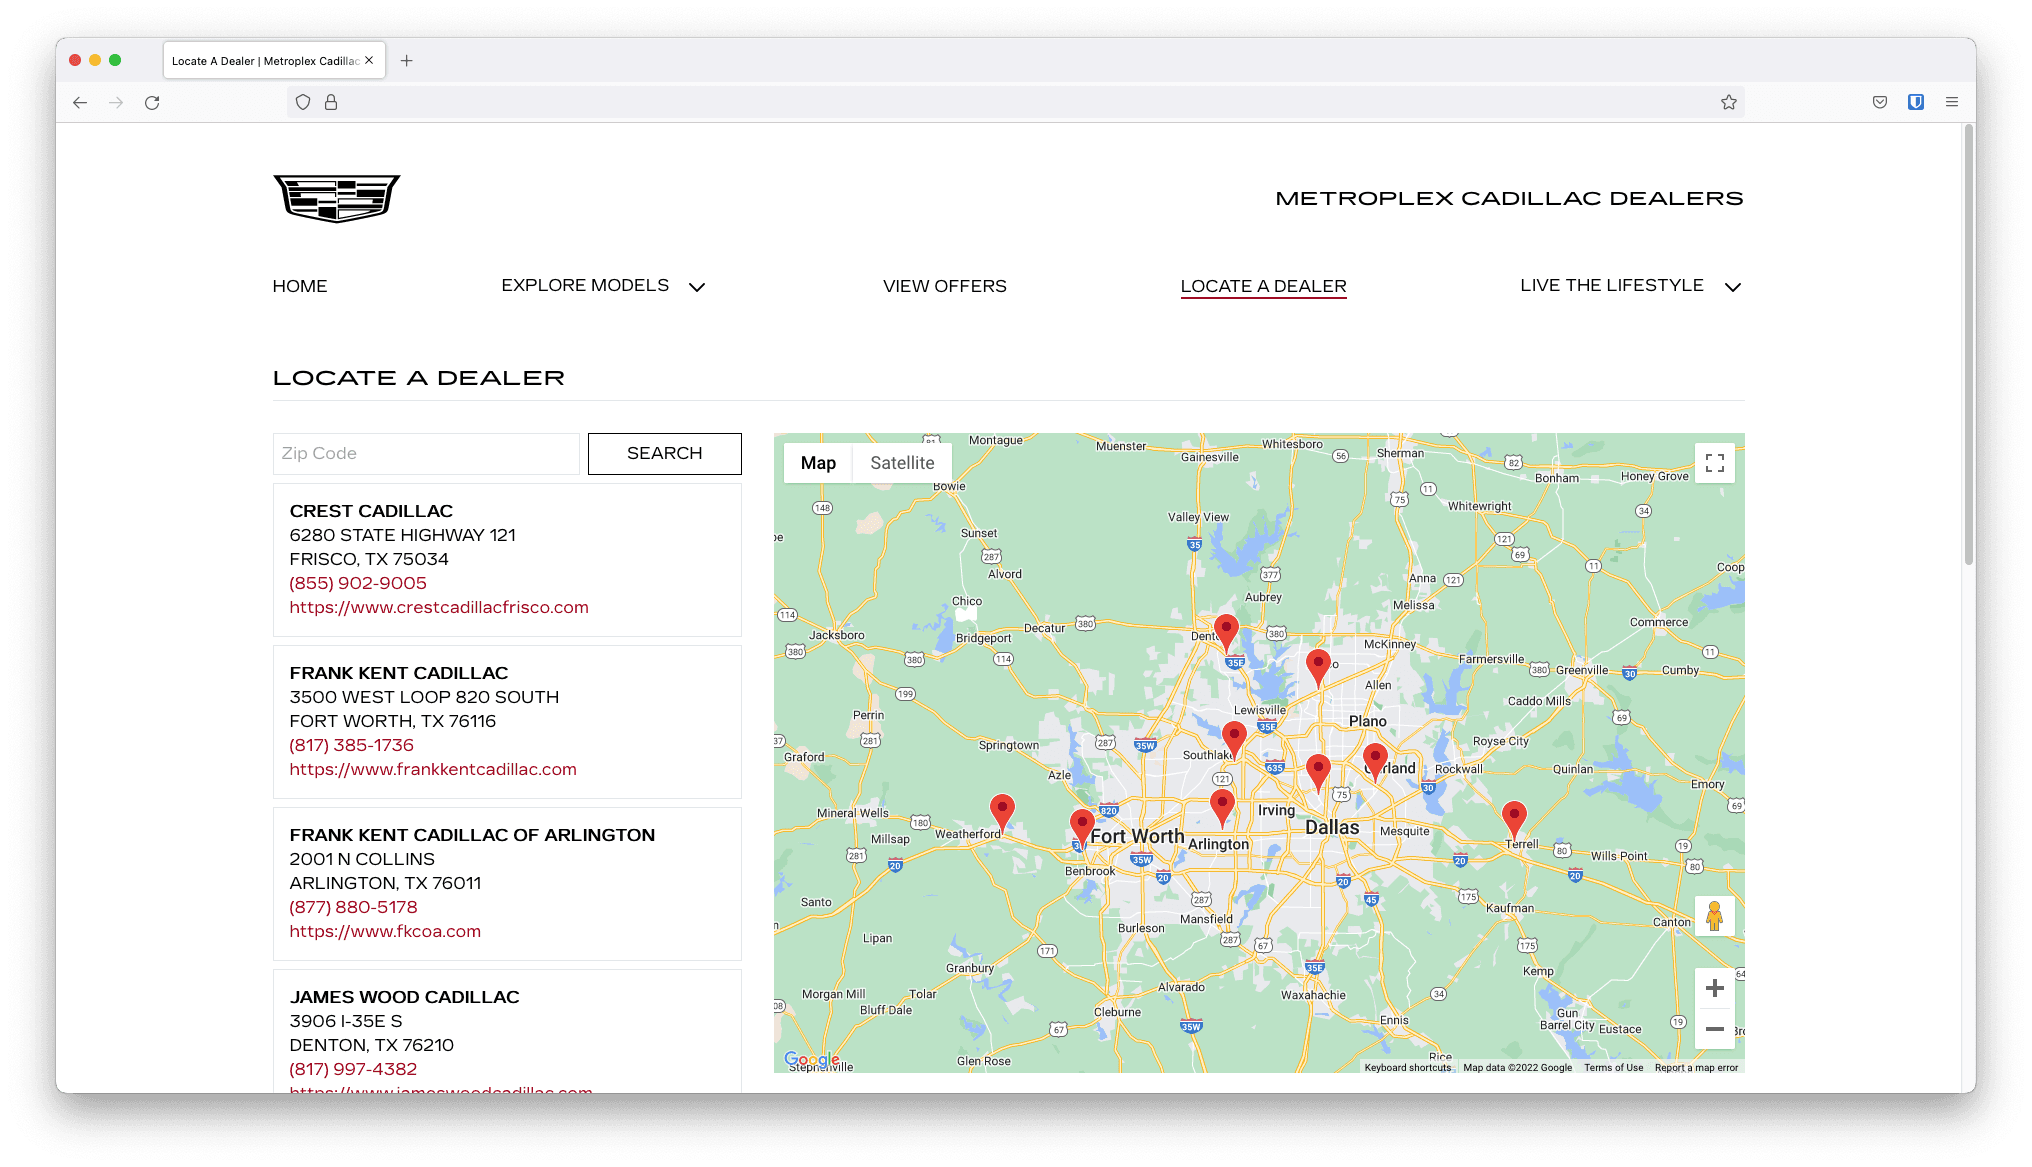This screenshot has width=2032, height=1167.
Task: Focus the Zip Code field
Action: point(426,454)
